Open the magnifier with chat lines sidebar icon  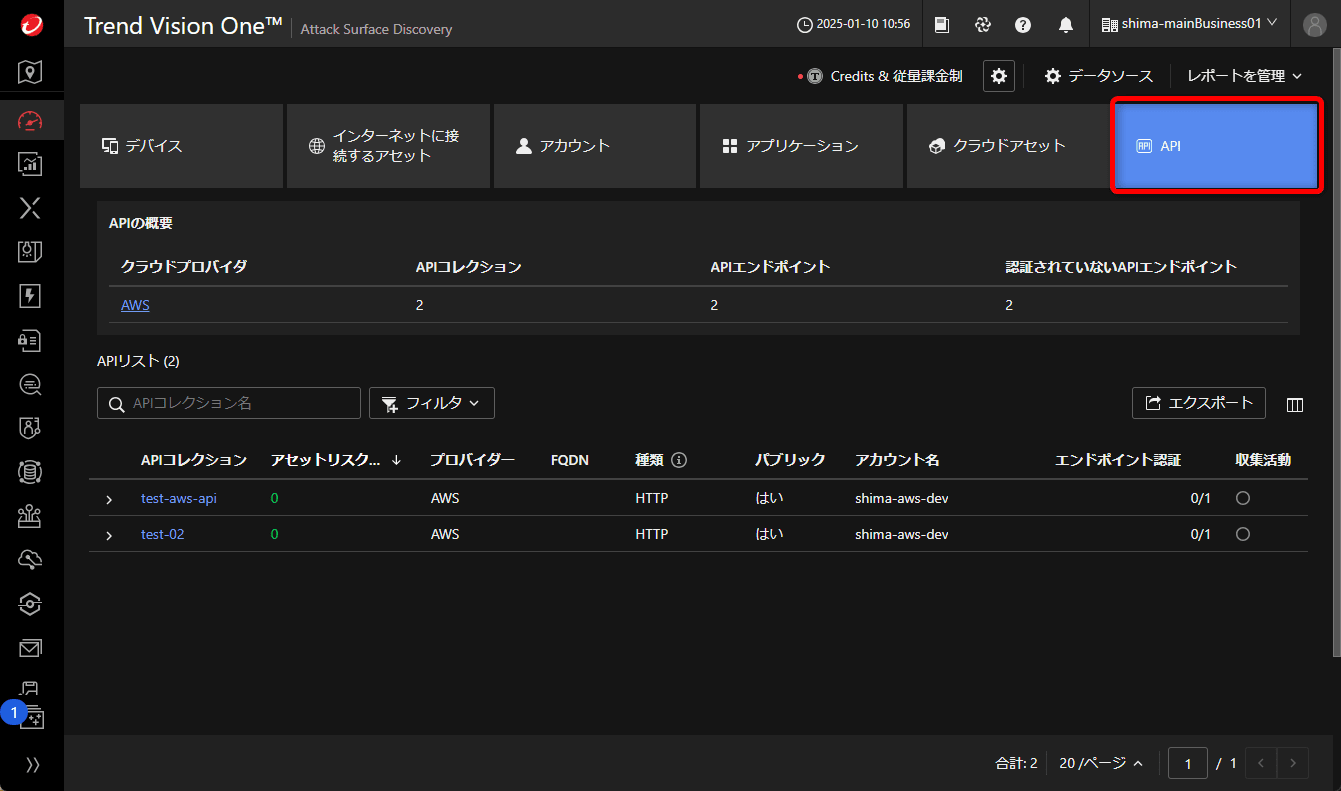[x=31, y=384]
